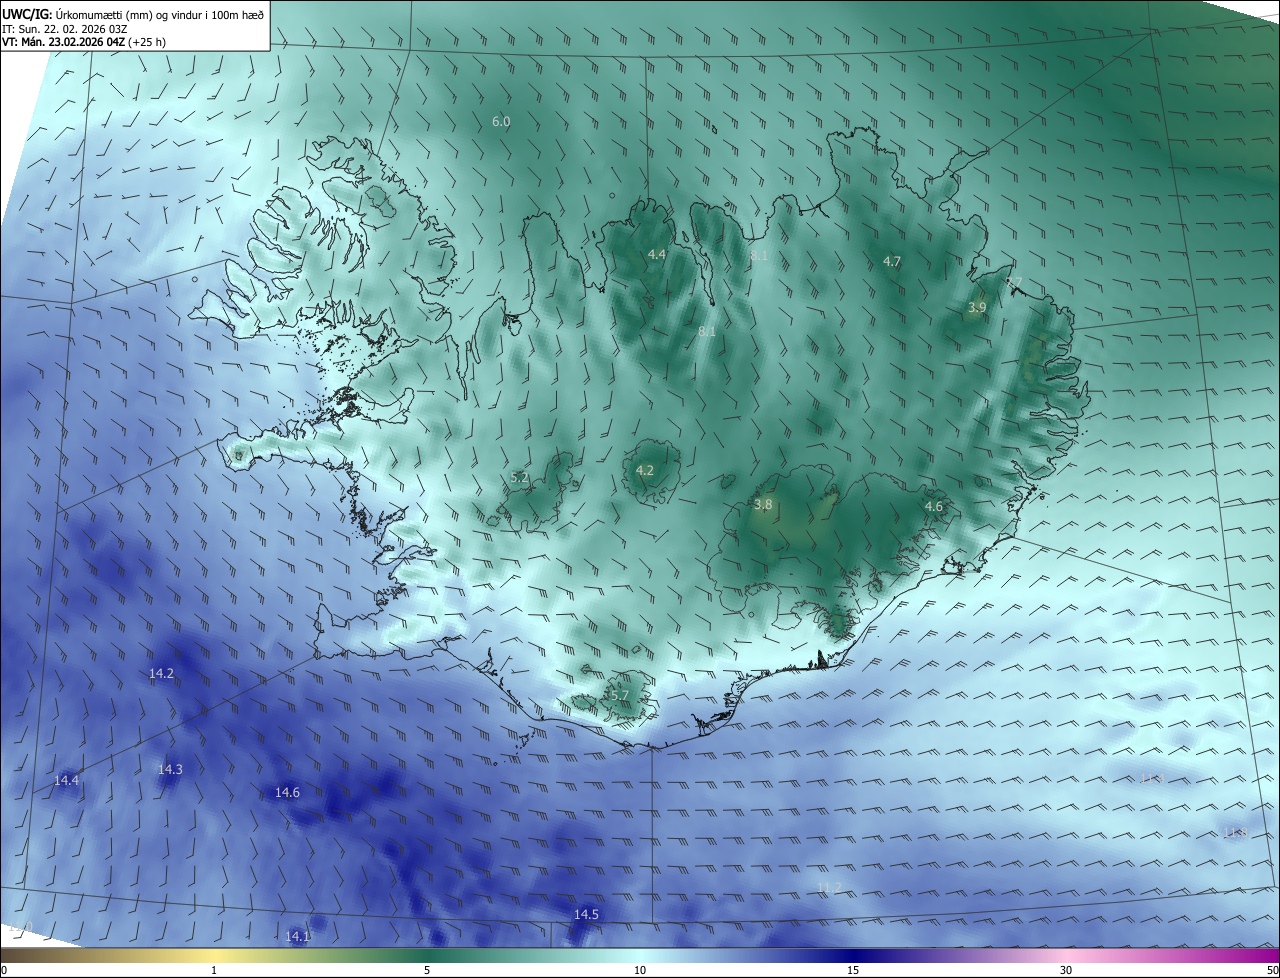The image size is (1280, 978).
Task: Click the 14.6 value label over the ocean
Action: pyautogui.click(x=287, y=793)
